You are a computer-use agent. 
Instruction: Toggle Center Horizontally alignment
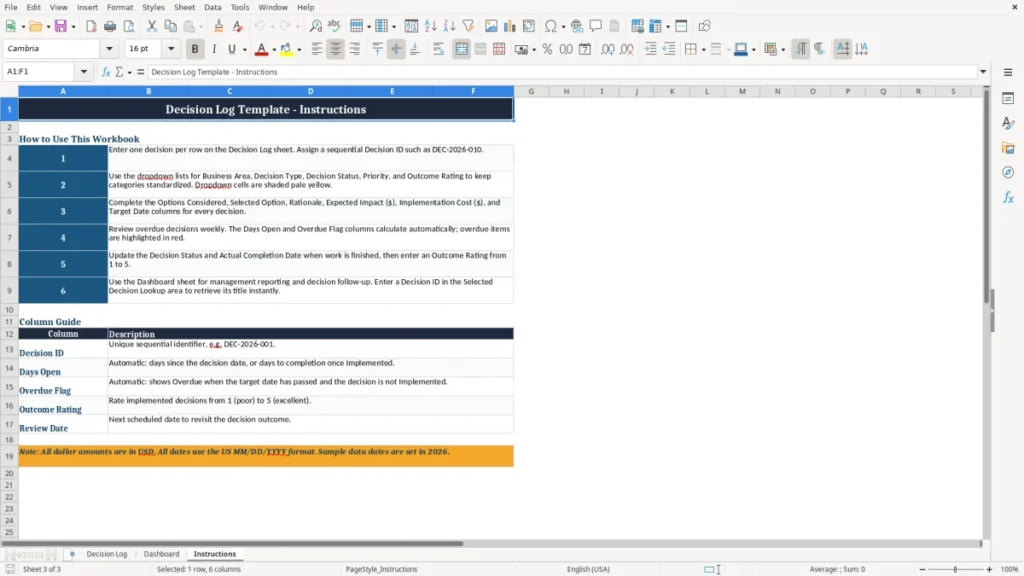click(x=336, y=49)
